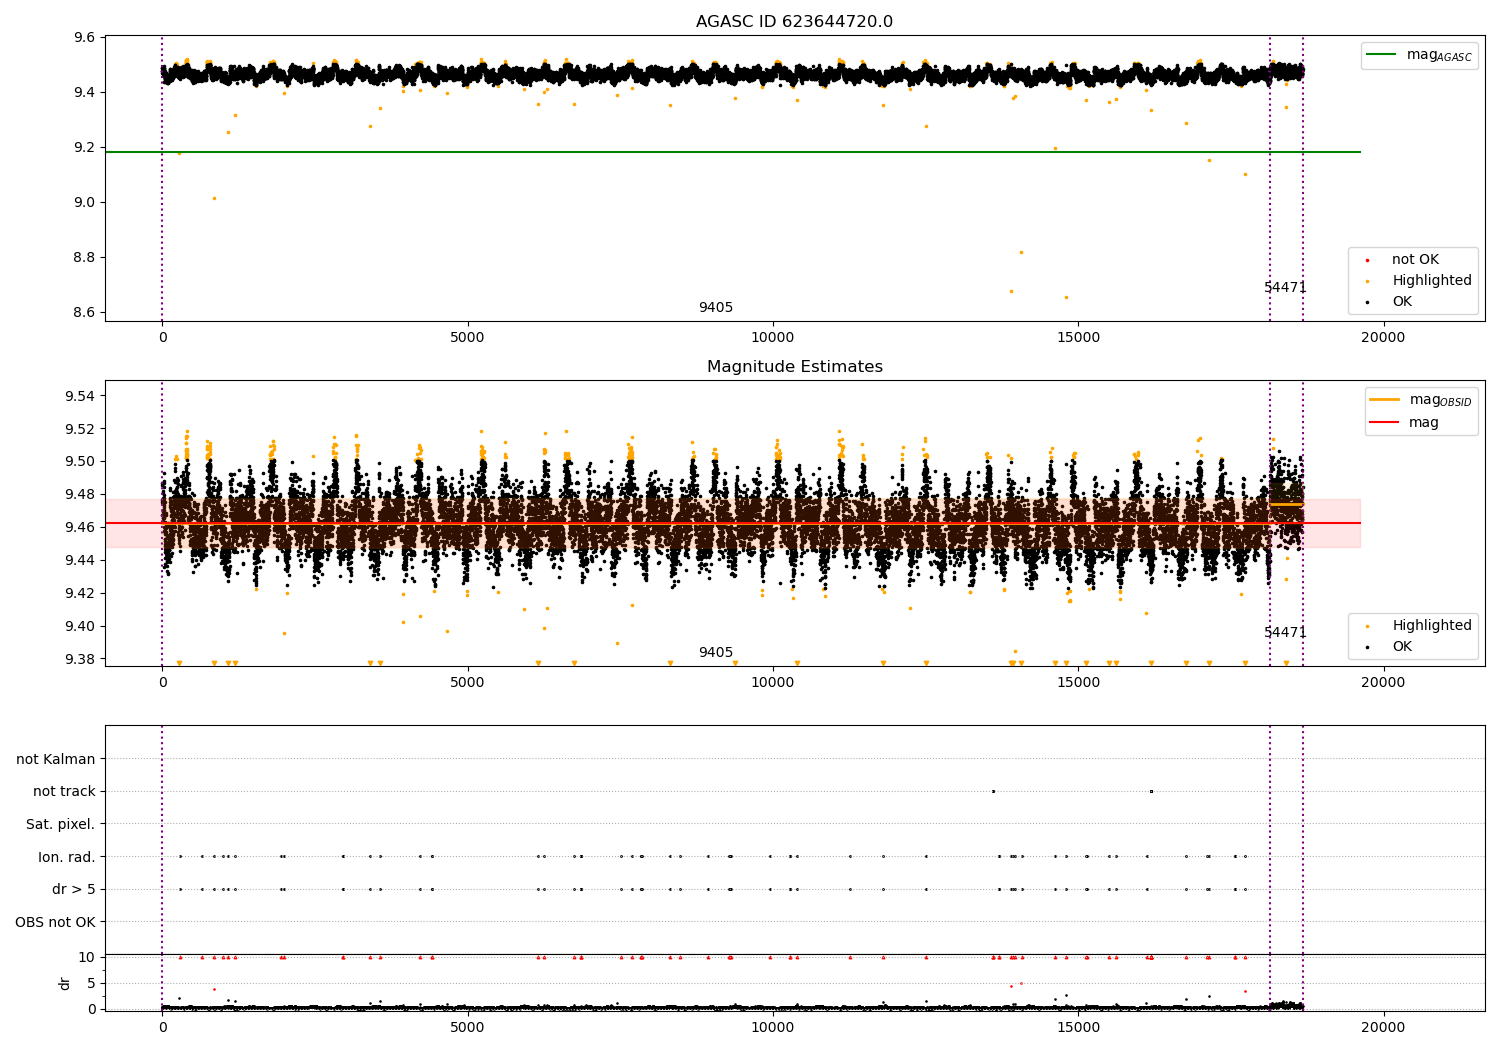Click the 9.50 y-axis tick in Magnitude Estimates plot
1500x1050 pixels.
click(x=80, y=462)
